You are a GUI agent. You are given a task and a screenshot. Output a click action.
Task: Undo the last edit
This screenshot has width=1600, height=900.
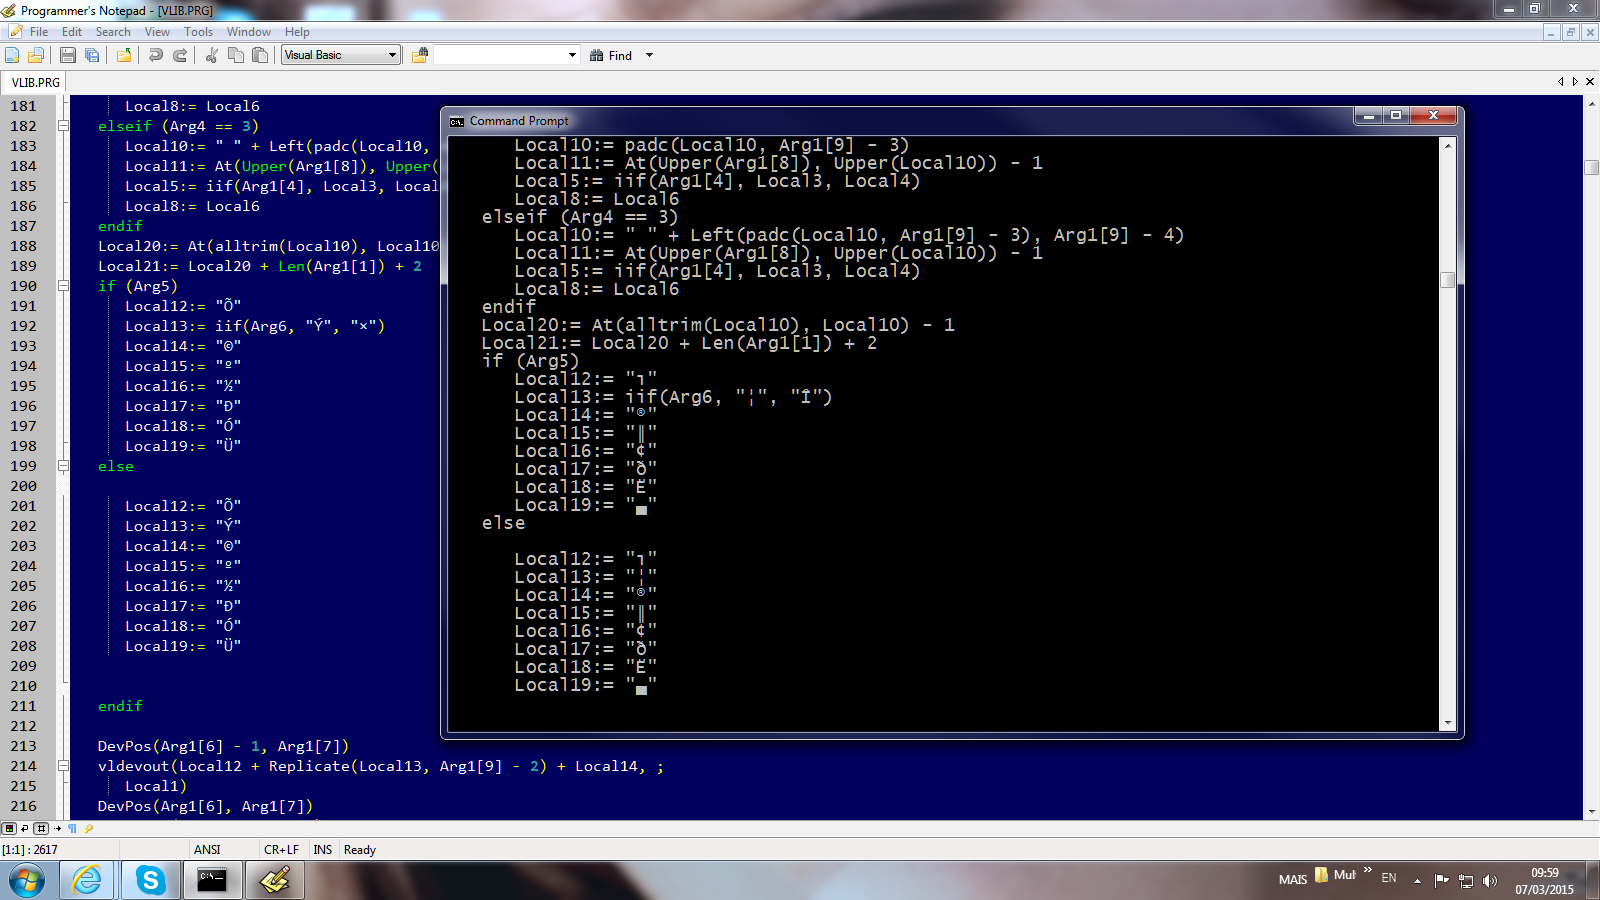pyautogui.click(x=156, y=56)
